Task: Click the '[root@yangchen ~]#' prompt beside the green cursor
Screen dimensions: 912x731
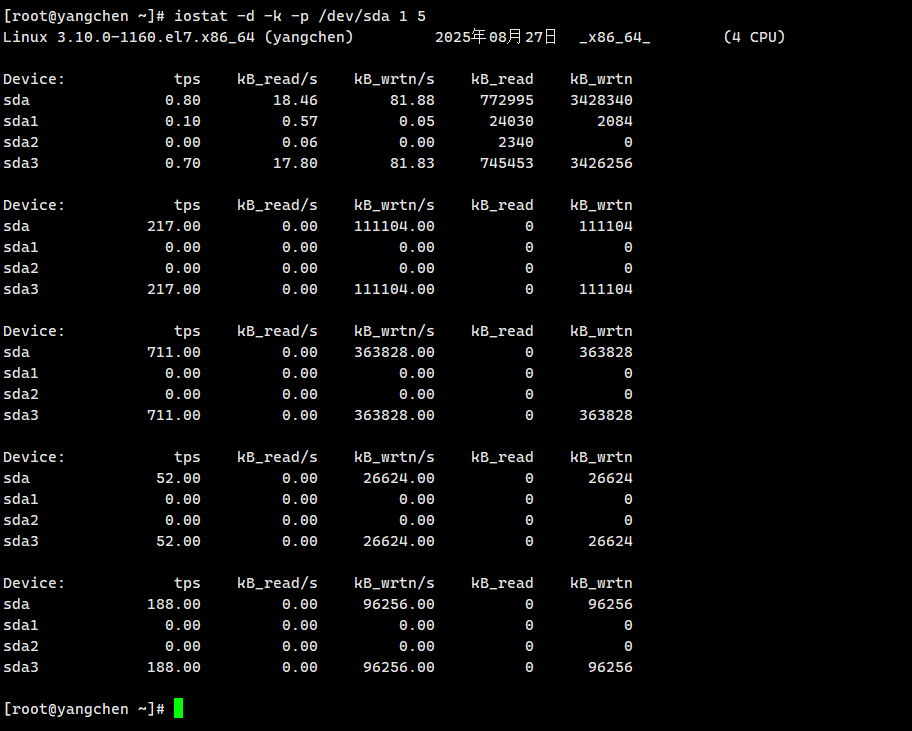Action: [84, 709]
